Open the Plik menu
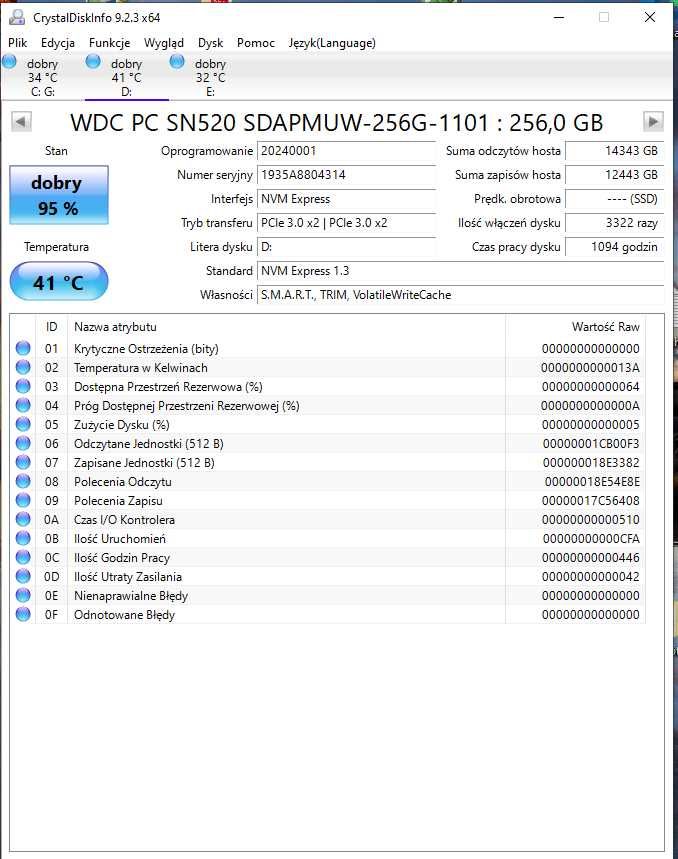Viewport: 678px width, 859px height. [18, 43]
